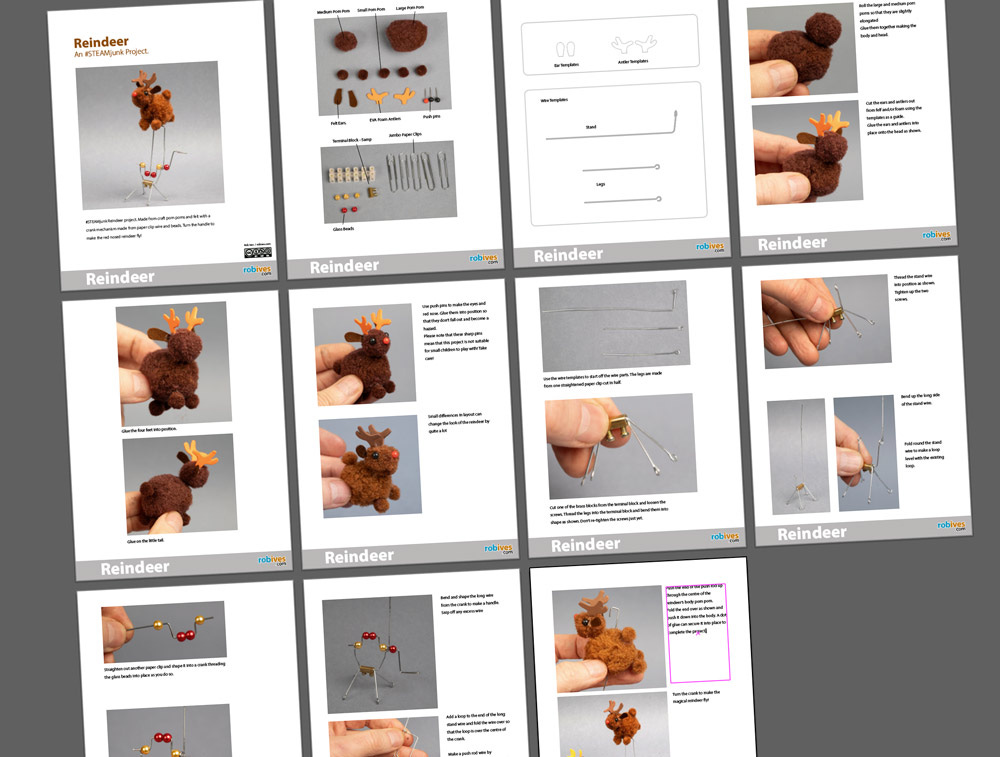Select the photo of three straightened wire parts
1000x757 pixels.
point(614,327)
